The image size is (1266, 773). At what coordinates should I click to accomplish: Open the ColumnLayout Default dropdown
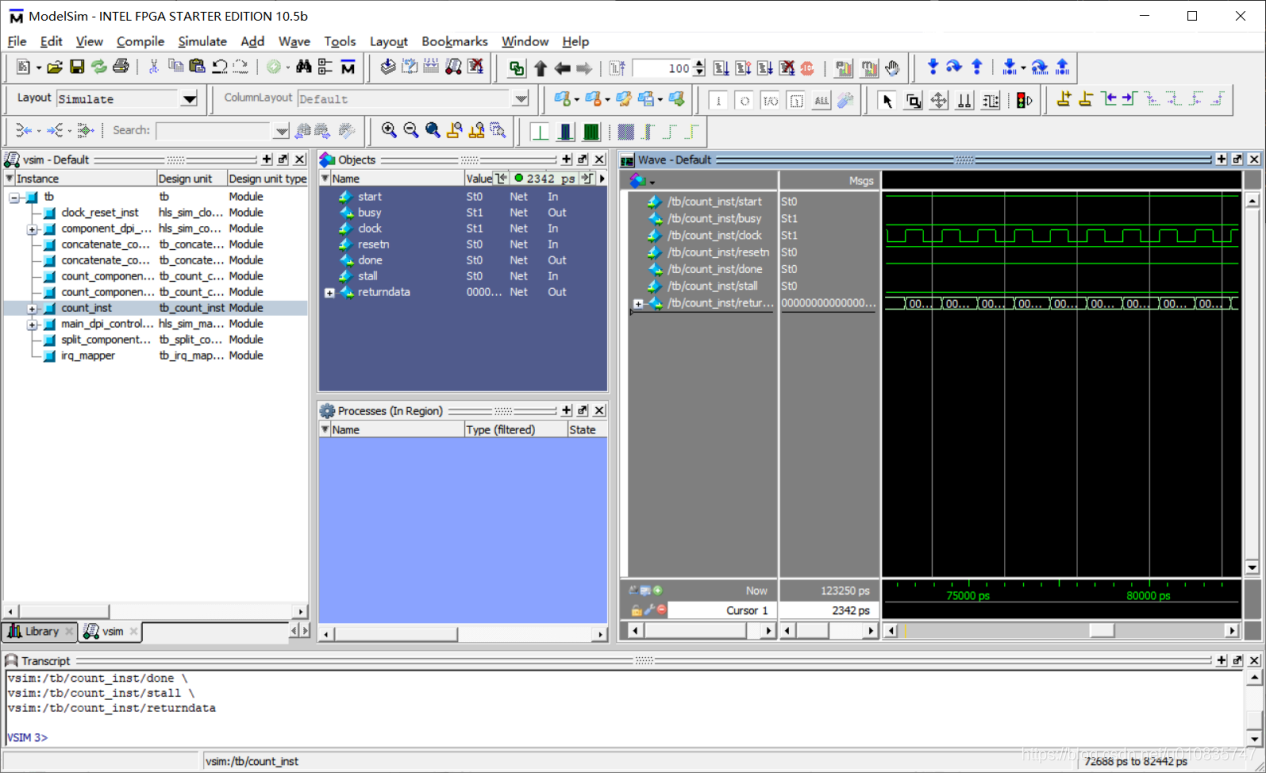(520, 99)
